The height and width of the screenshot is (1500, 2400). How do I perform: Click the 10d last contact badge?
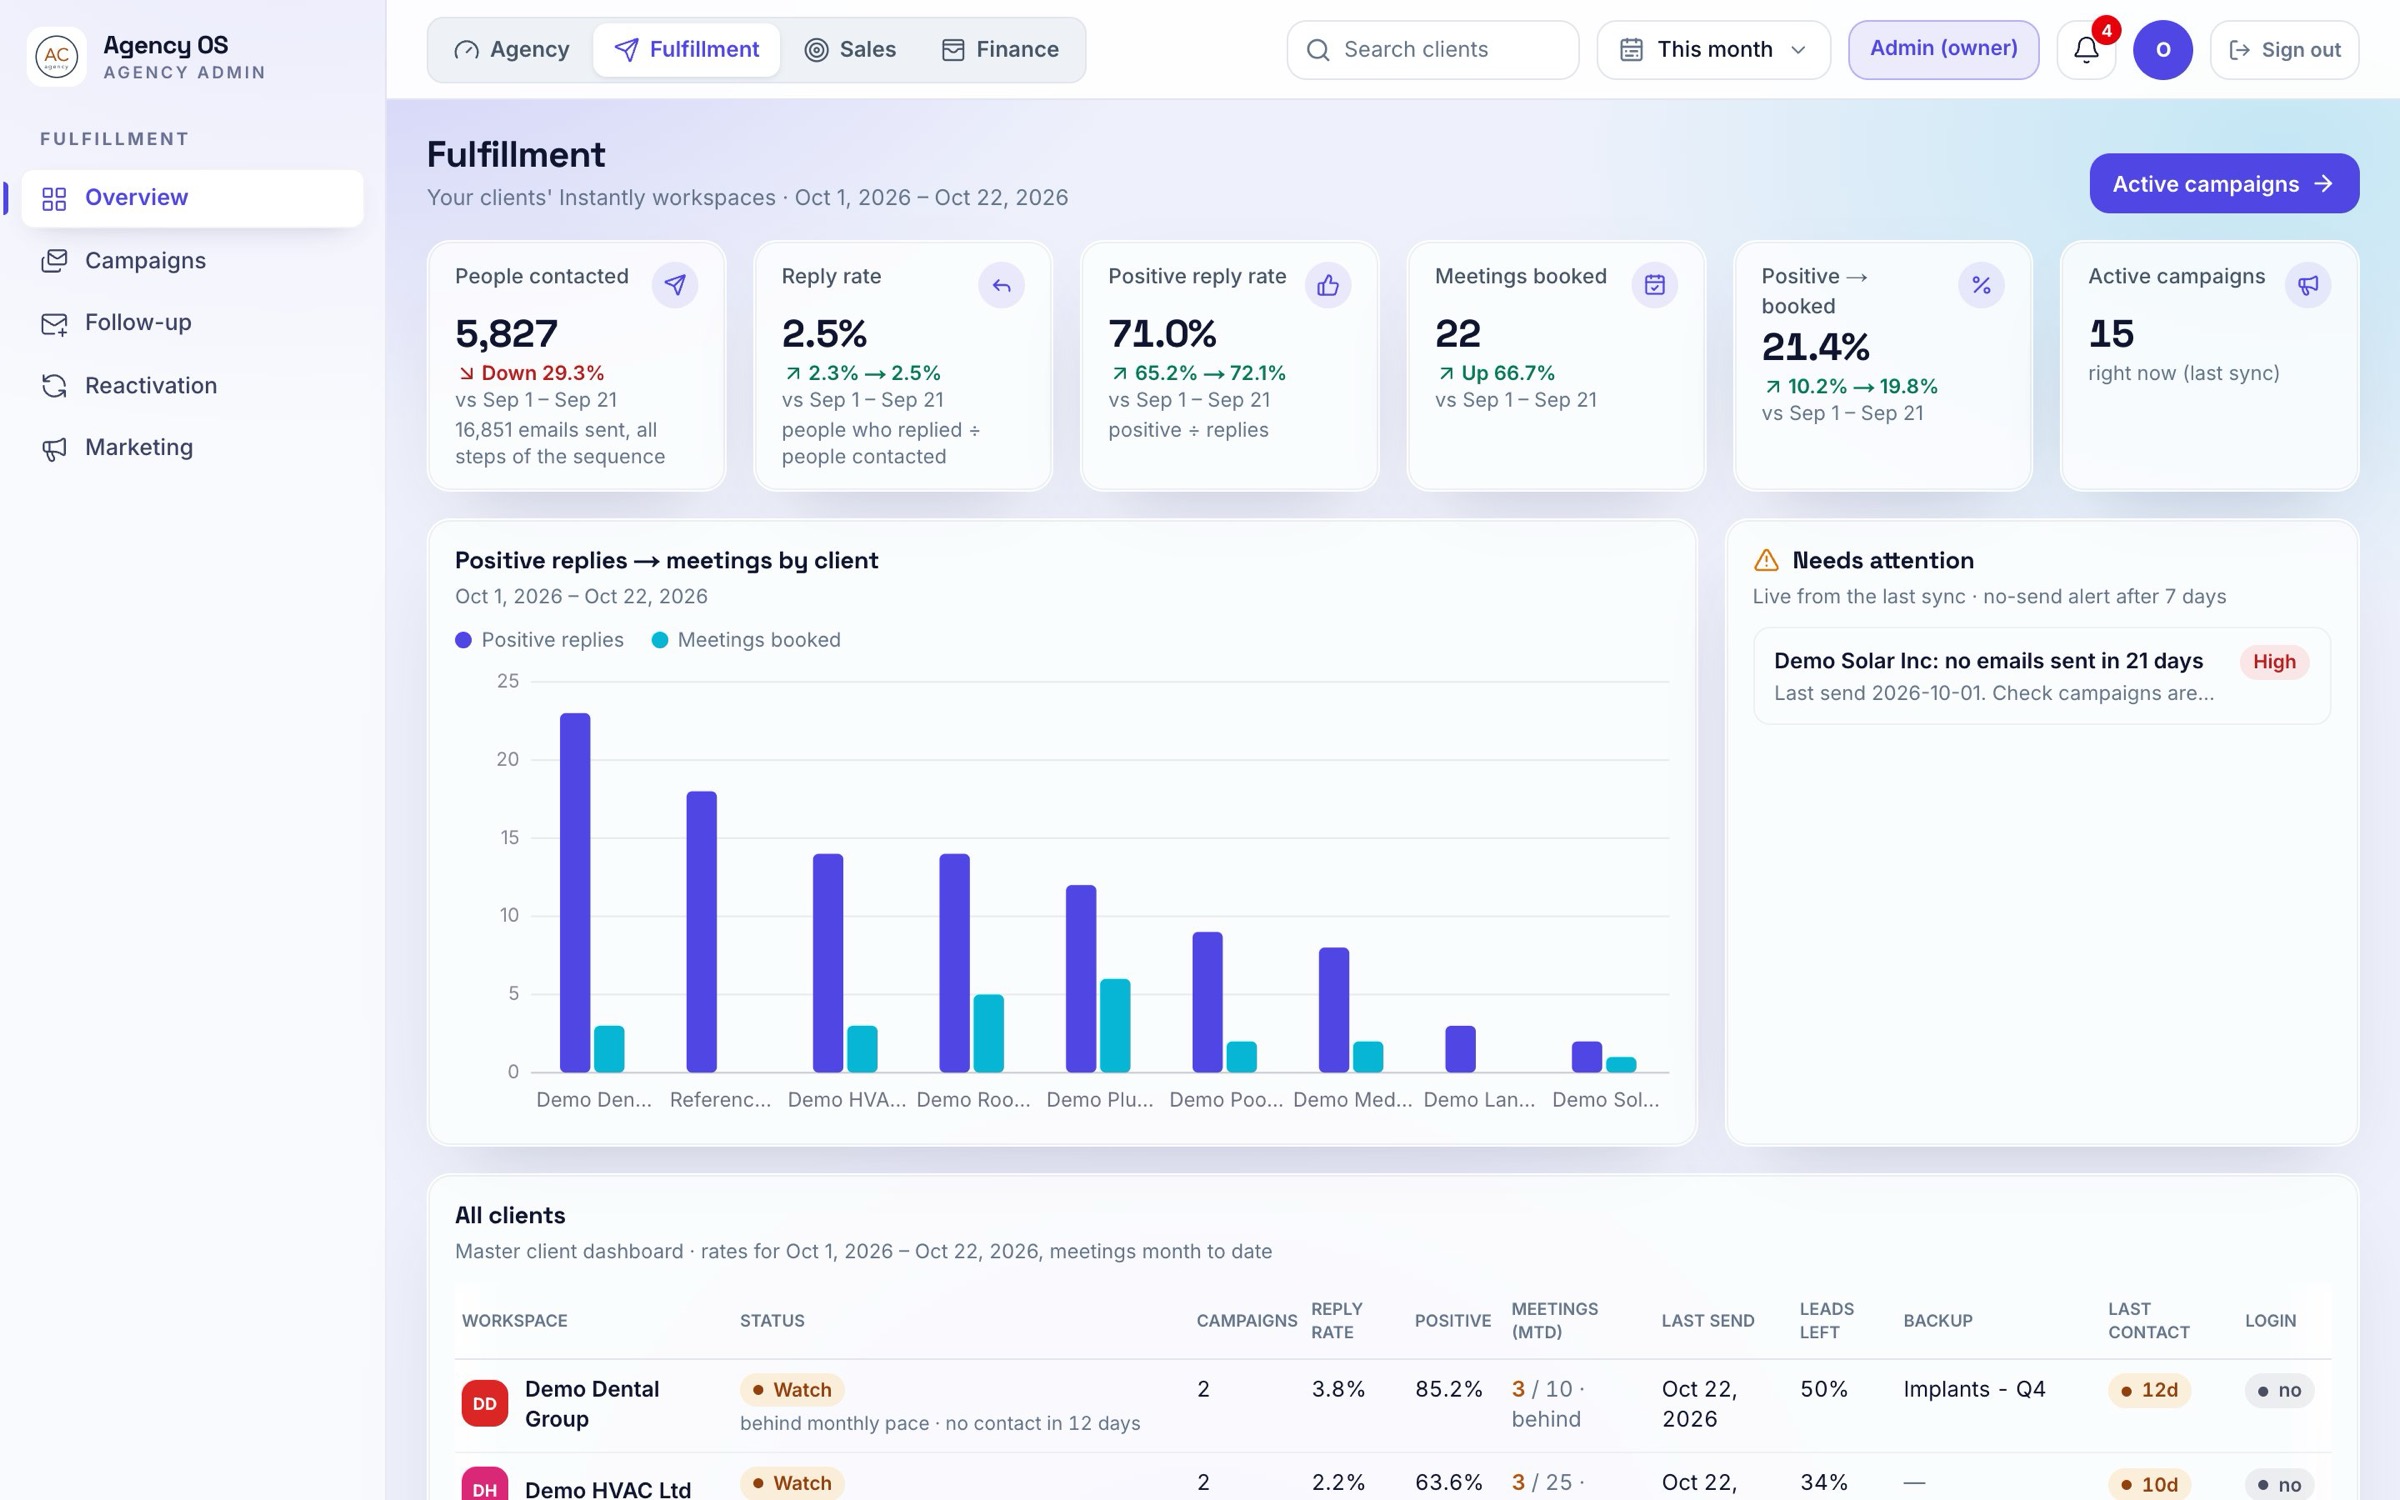click(2149, 1485)
